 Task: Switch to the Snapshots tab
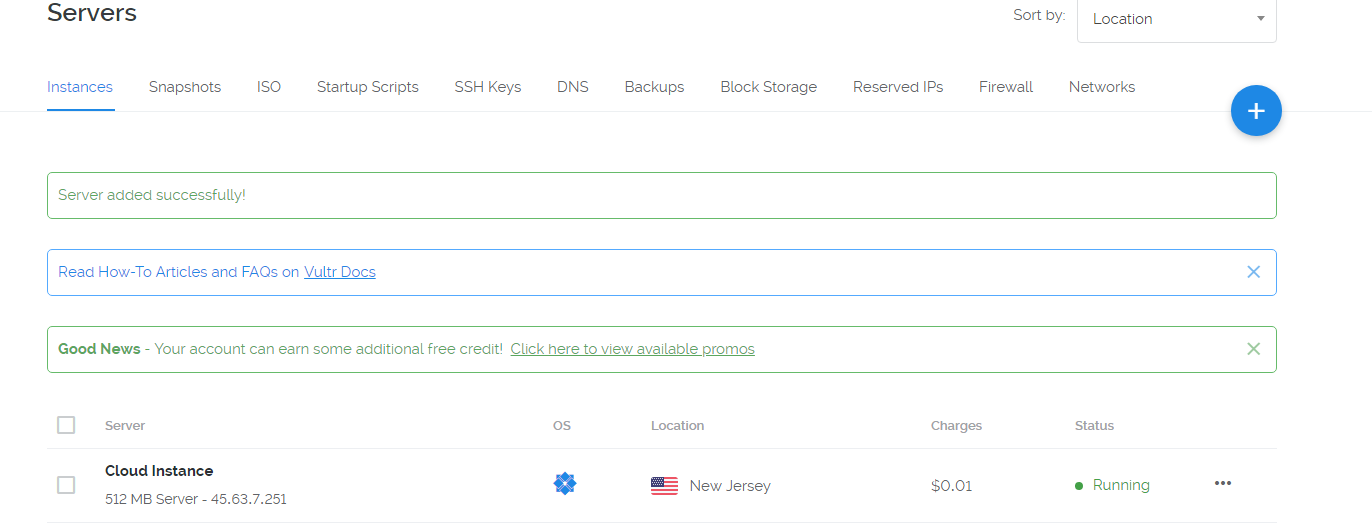click(x=185, y=87)
